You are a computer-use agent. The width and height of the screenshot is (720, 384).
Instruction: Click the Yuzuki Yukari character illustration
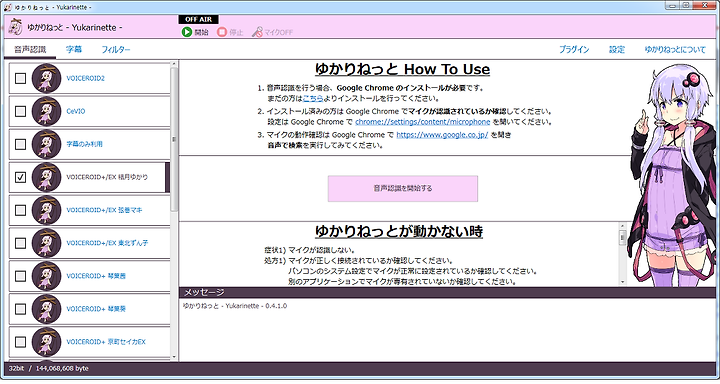coord(671,175)
